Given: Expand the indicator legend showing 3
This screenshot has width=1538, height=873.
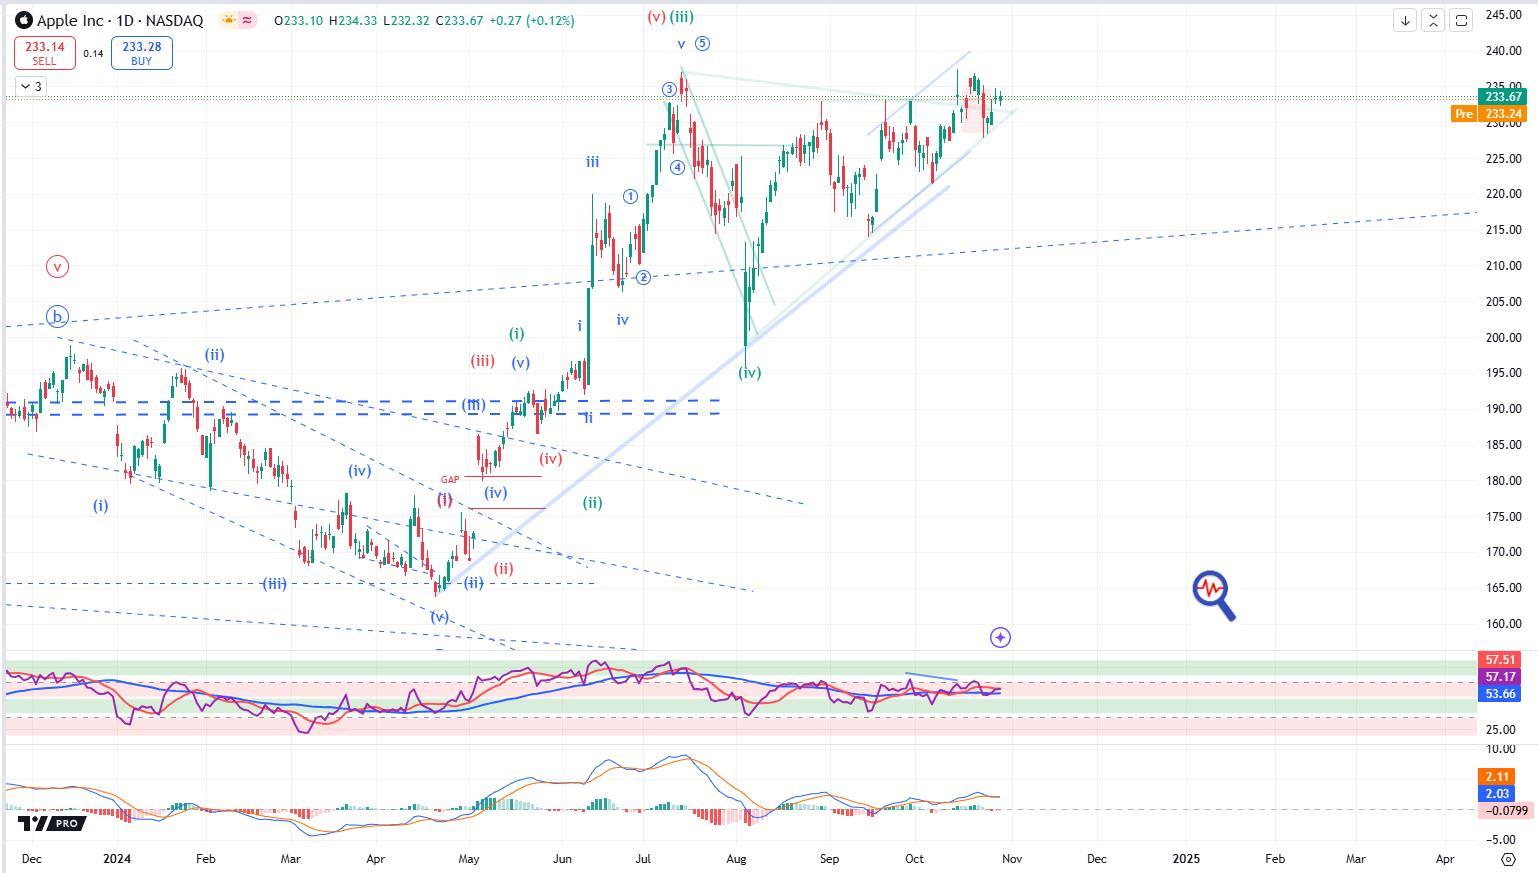Looking at the screenshot, I should click(31, 87).
